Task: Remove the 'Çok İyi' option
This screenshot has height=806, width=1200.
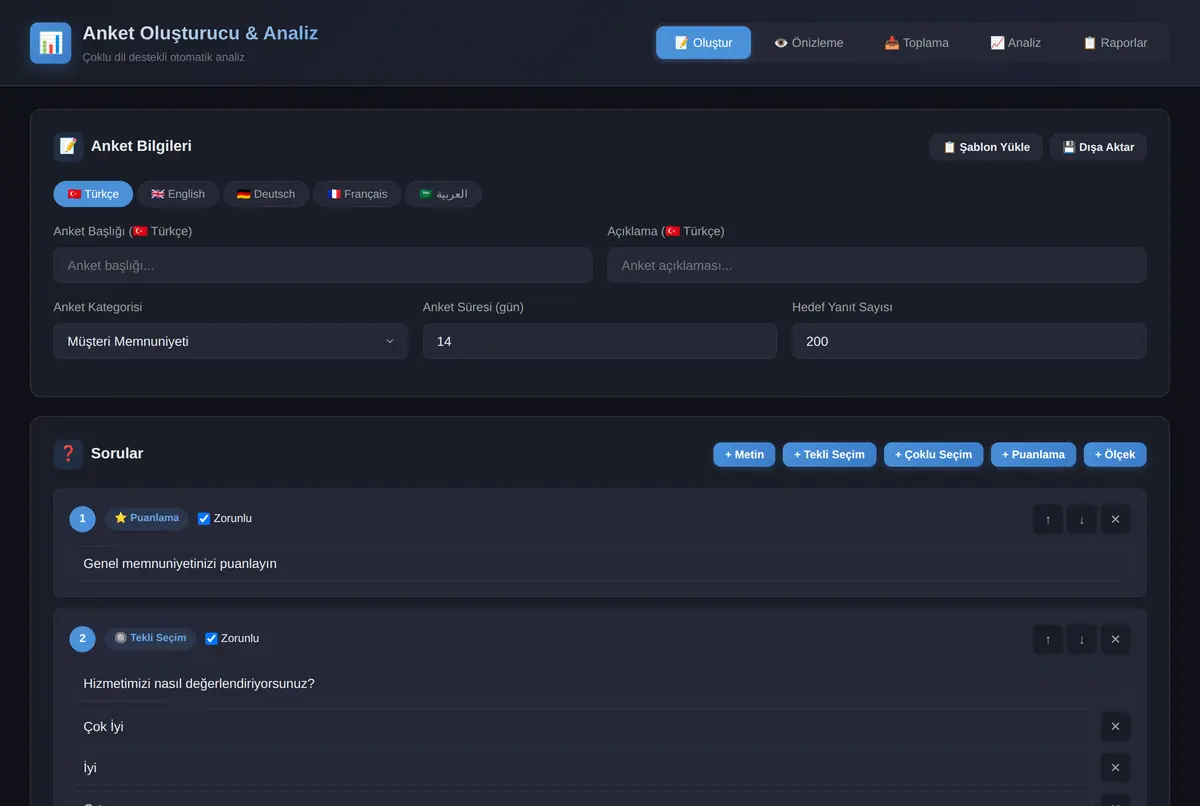Action: coord(1116,727)
